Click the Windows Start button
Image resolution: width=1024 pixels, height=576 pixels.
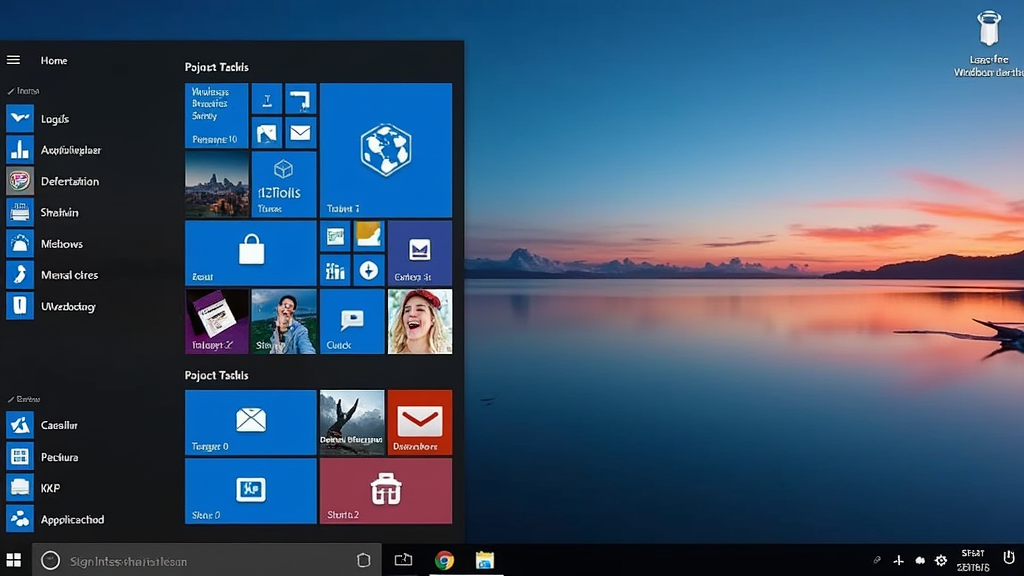point(14,560)
